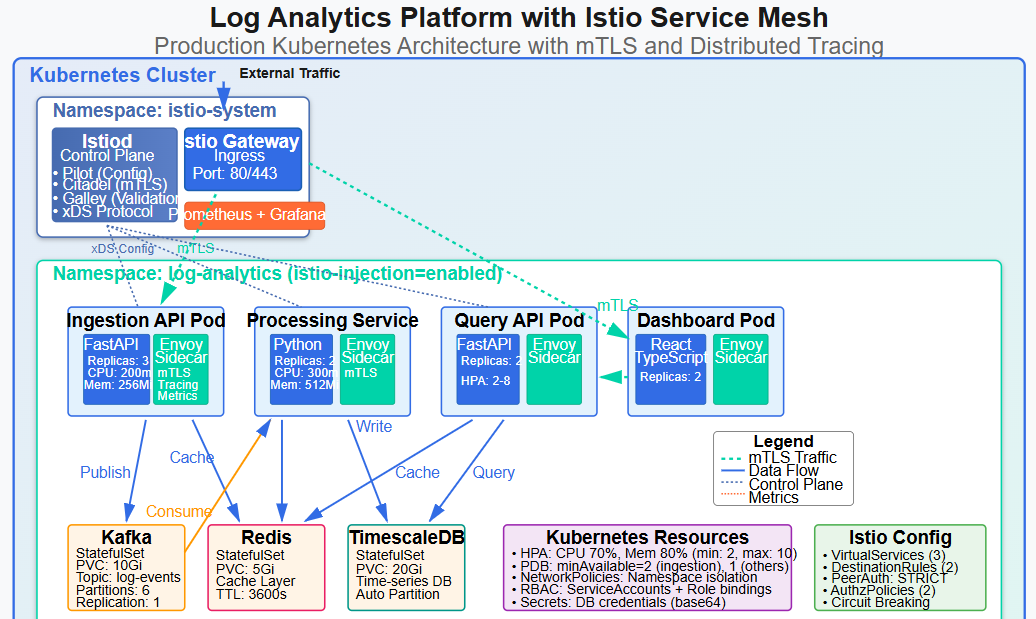This screenshot has width=1036, height=619.
Task: Click the Redis box title
Action: (x=266, y=537)
